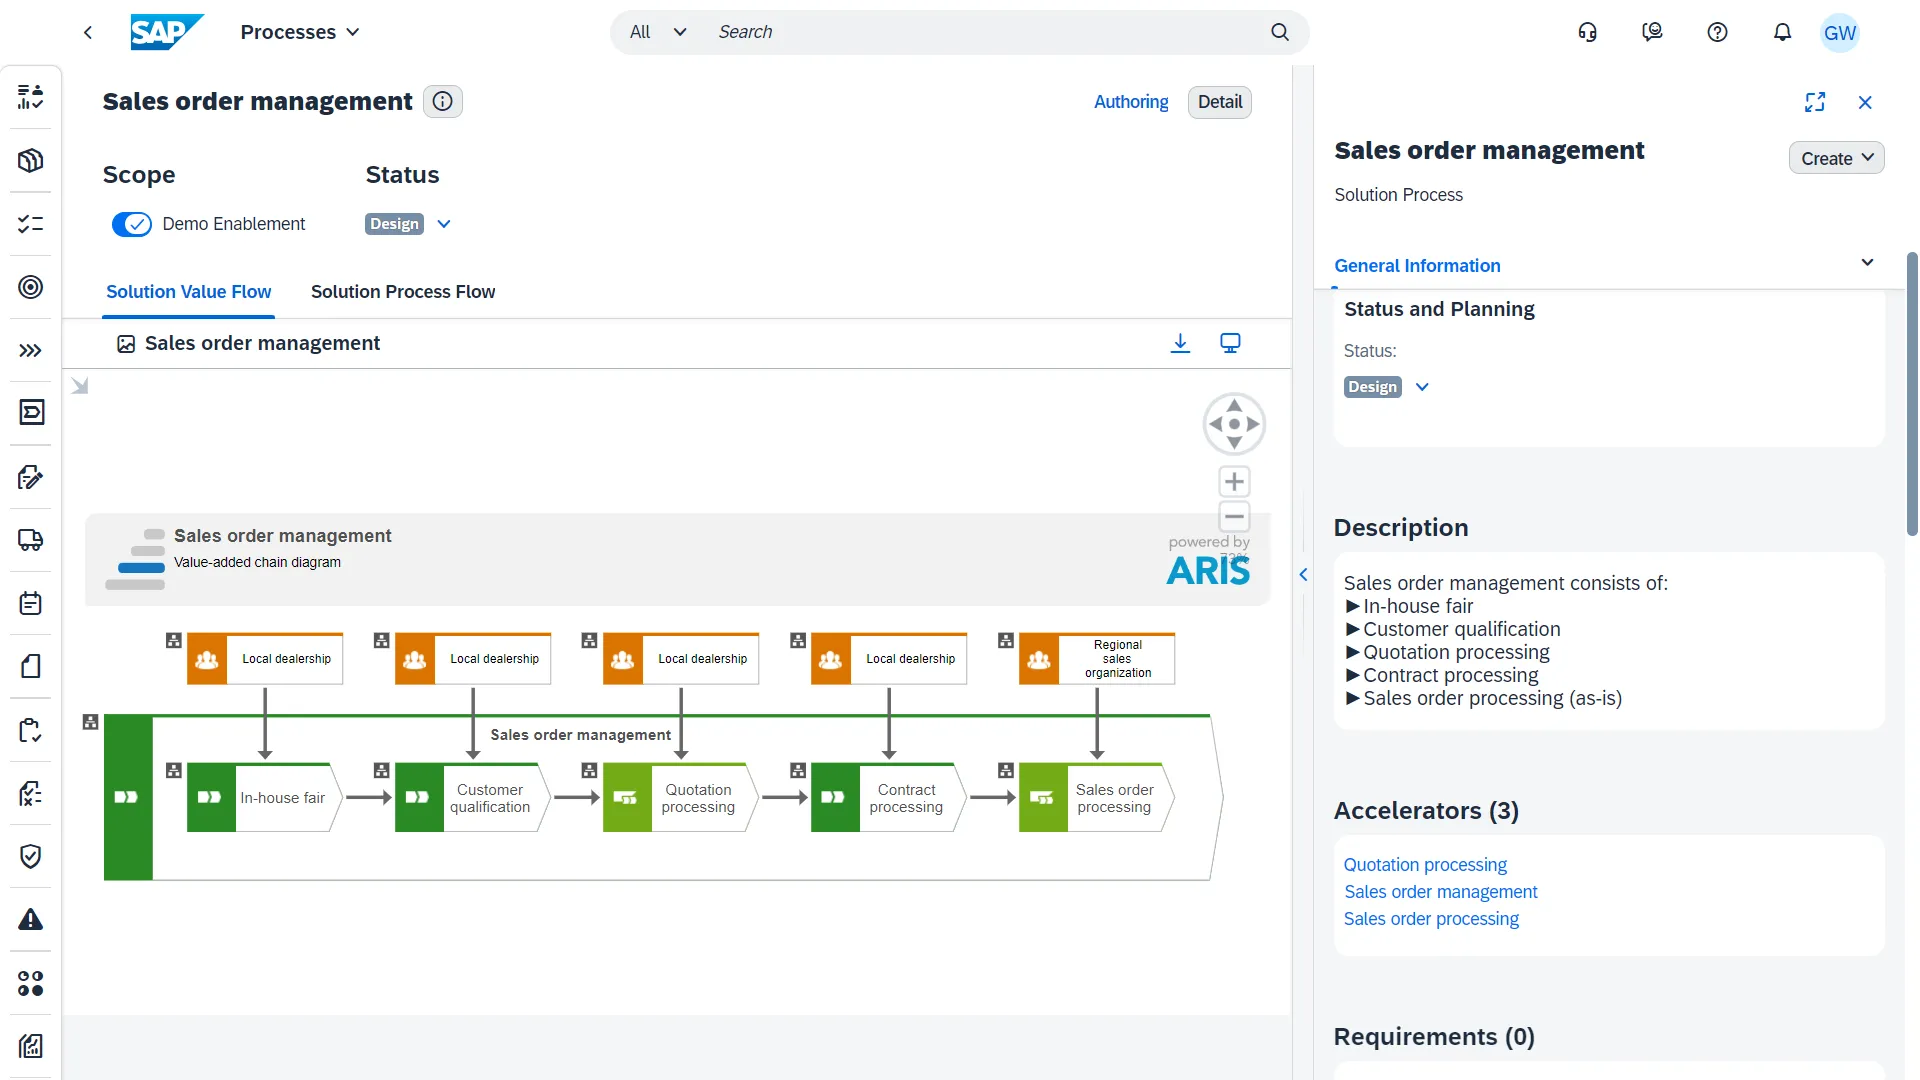Select the Customer qualification process step

[x=472, y=797]
